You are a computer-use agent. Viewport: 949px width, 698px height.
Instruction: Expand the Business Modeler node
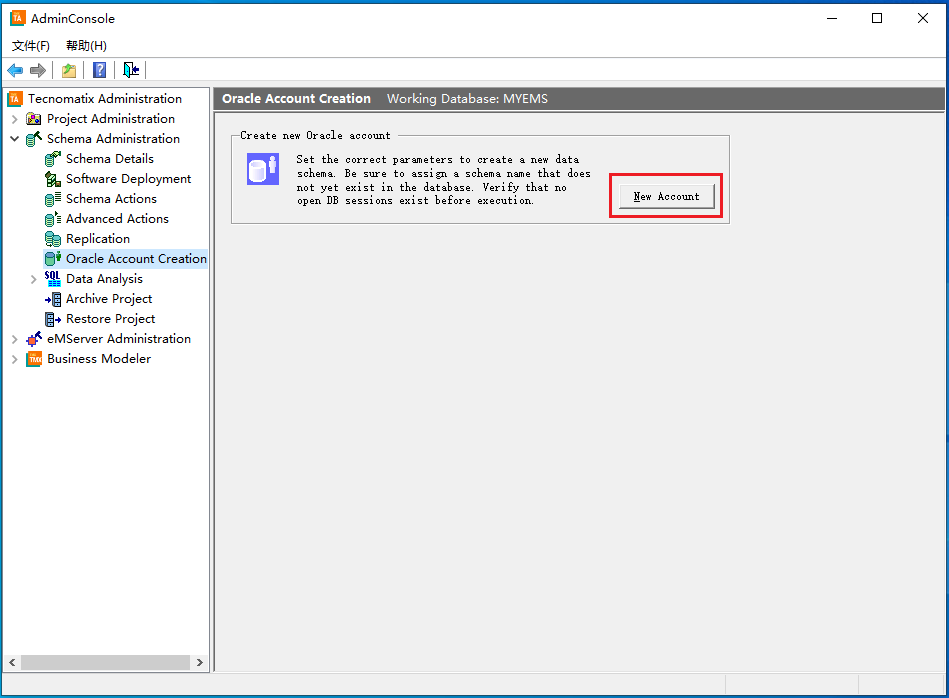coord(15,359)
